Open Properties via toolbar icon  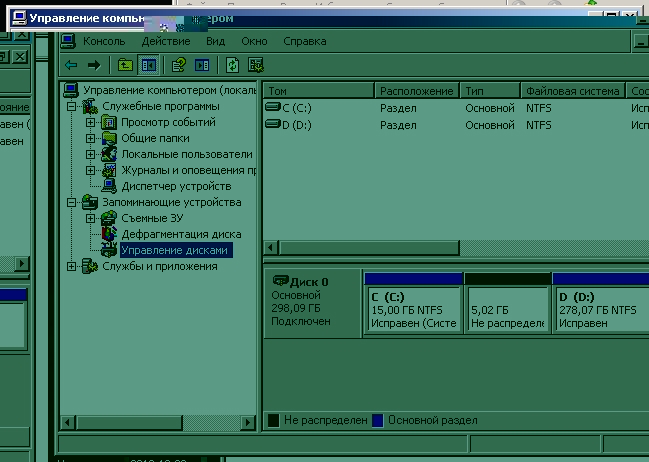(178, 65)
